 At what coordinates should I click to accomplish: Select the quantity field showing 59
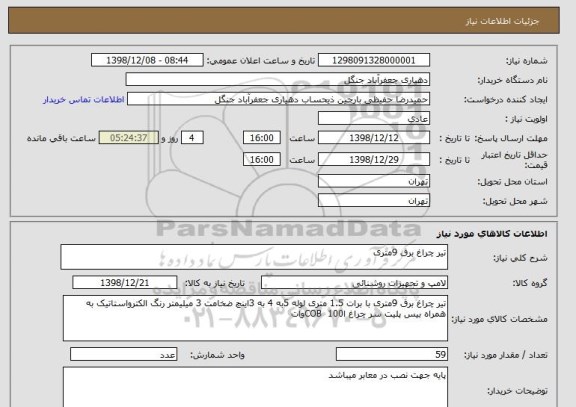(392, 354)
